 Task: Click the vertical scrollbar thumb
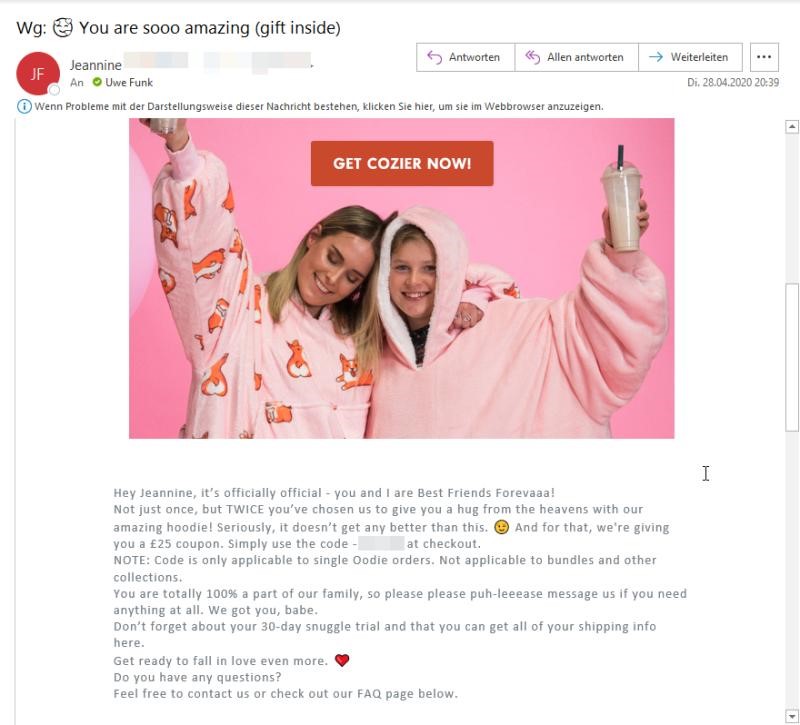[791, 357]
